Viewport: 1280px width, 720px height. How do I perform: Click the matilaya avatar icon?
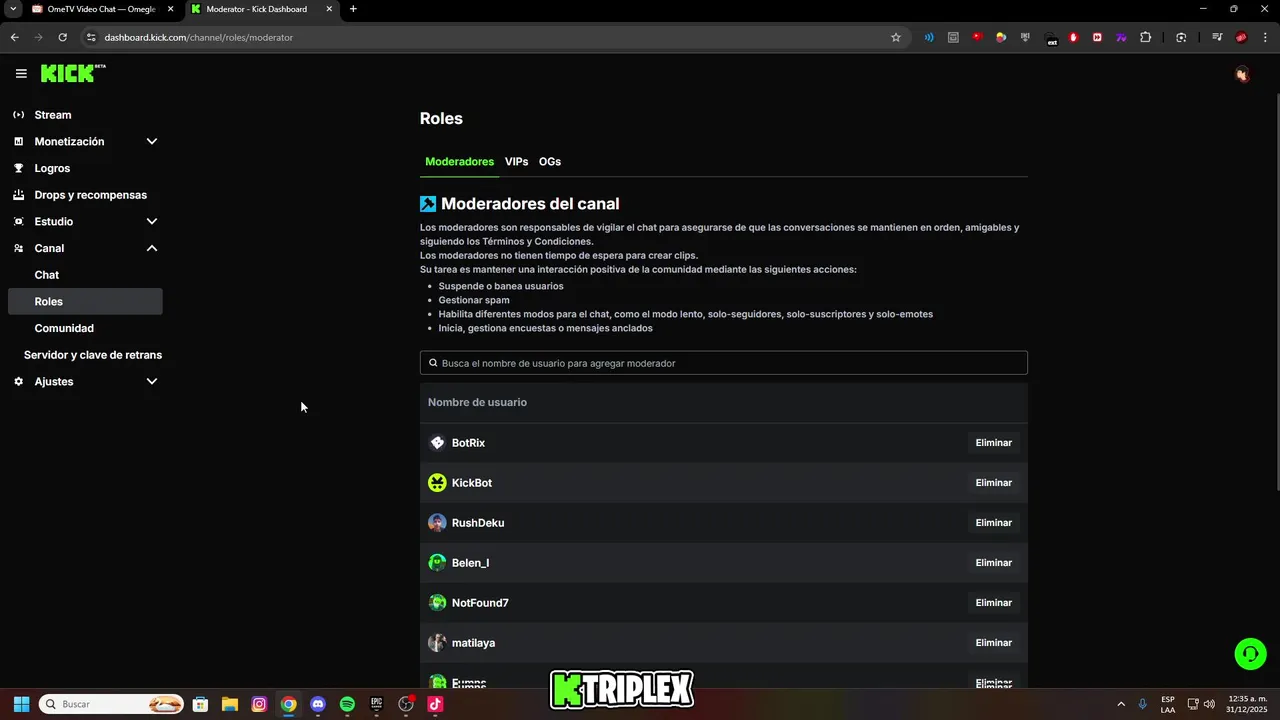pos(437,643)
